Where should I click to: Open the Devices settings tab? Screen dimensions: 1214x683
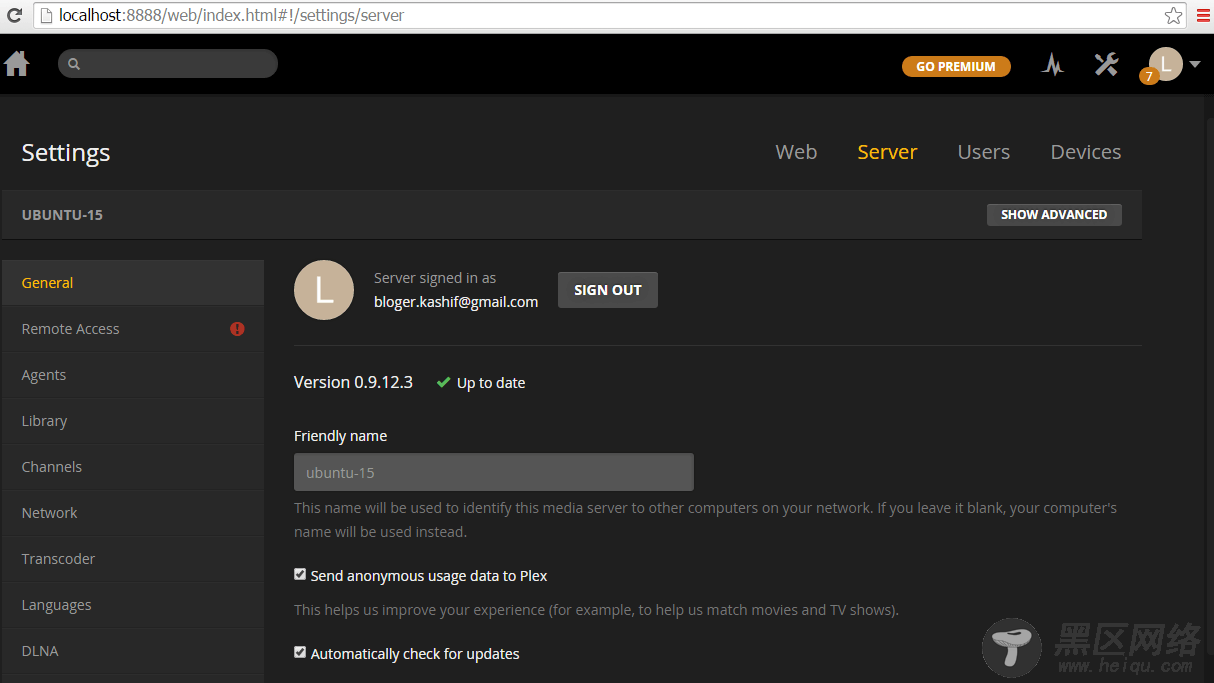click(1086, 152)
